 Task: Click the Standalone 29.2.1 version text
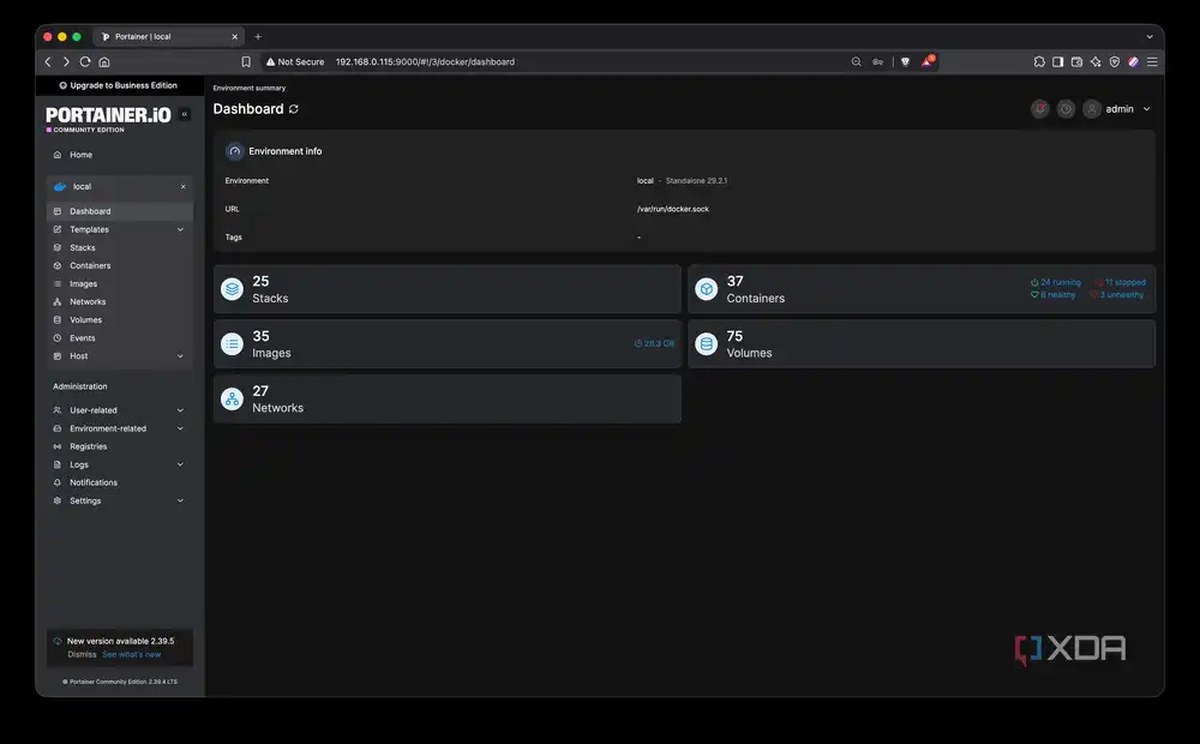(696, 181)
